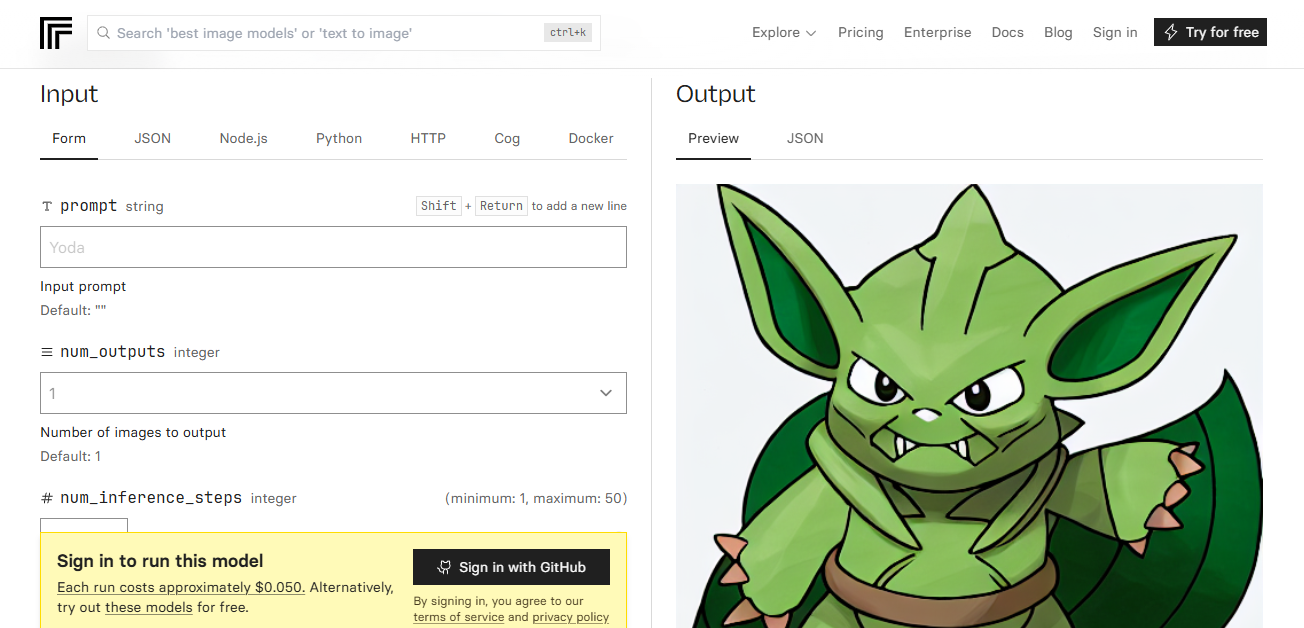Switch to the Output JSON tab
1304x628 pixels.
[805, 138]
